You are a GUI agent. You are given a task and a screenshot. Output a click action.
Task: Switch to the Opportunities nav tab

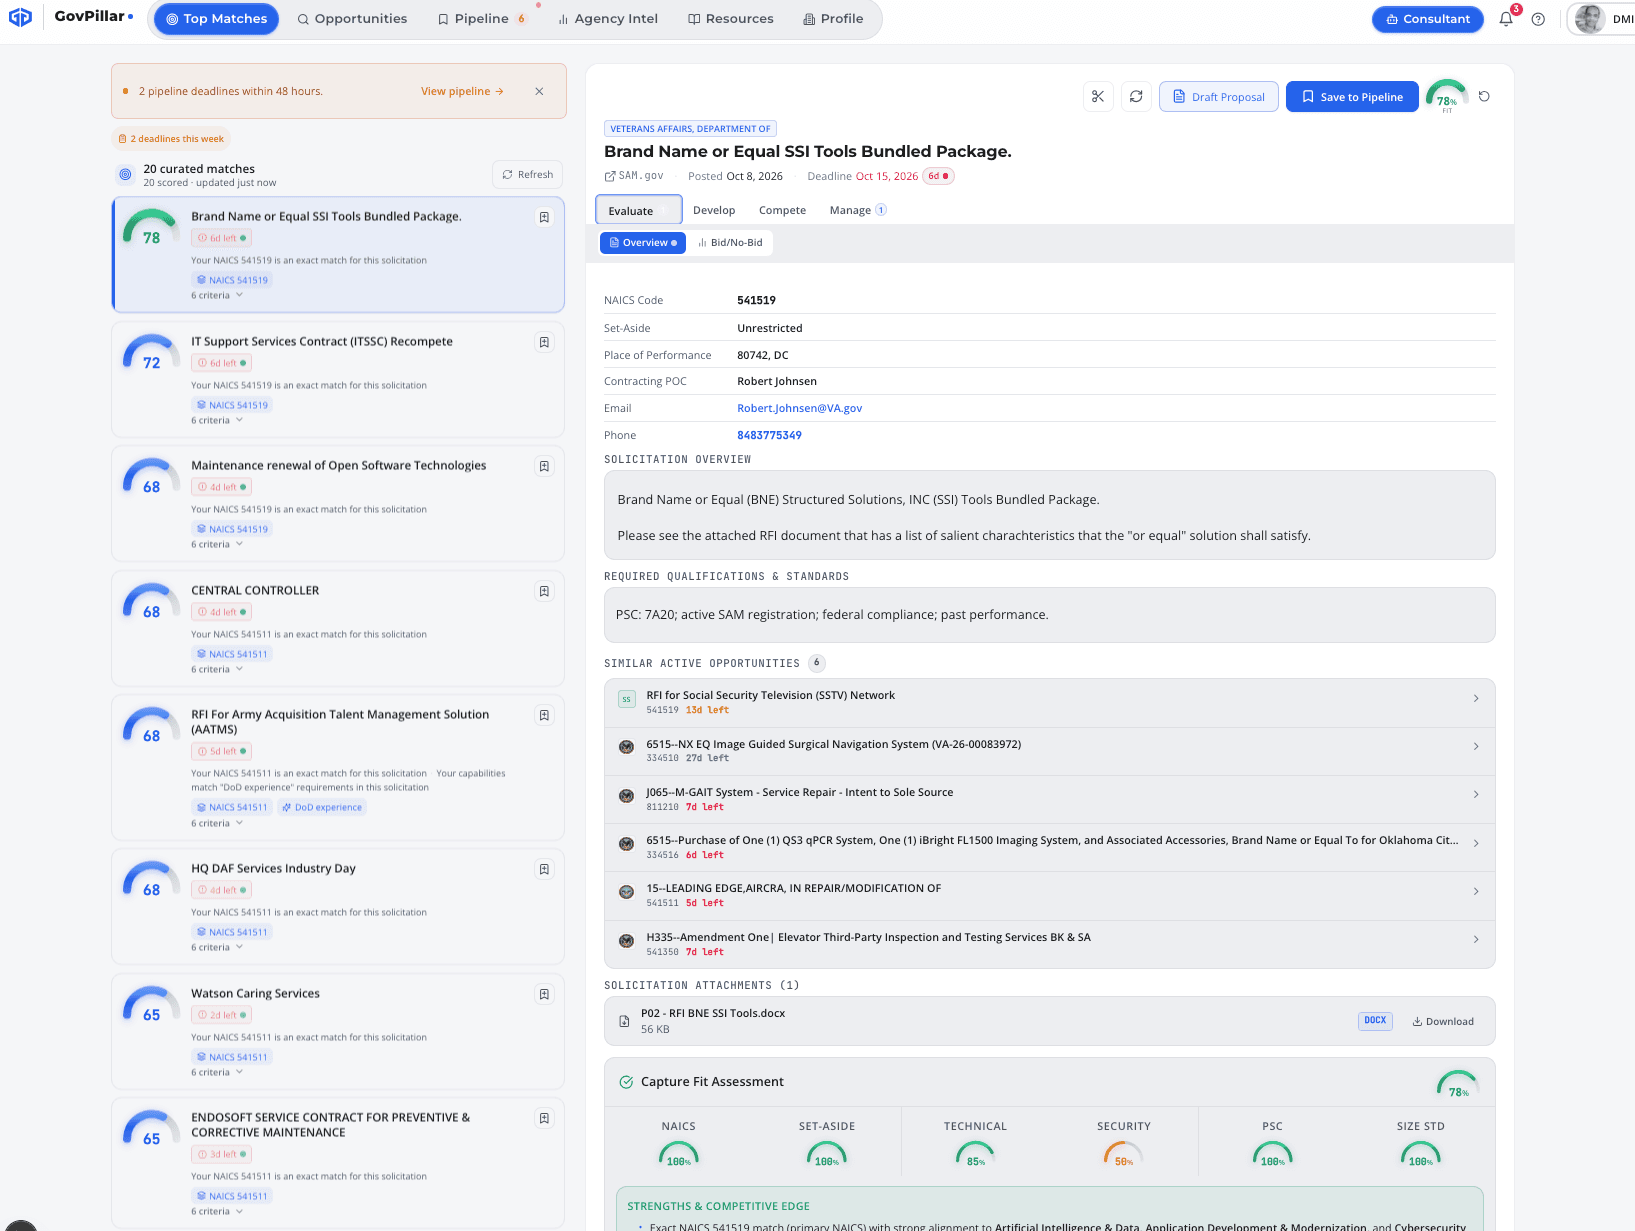point(352,19)
